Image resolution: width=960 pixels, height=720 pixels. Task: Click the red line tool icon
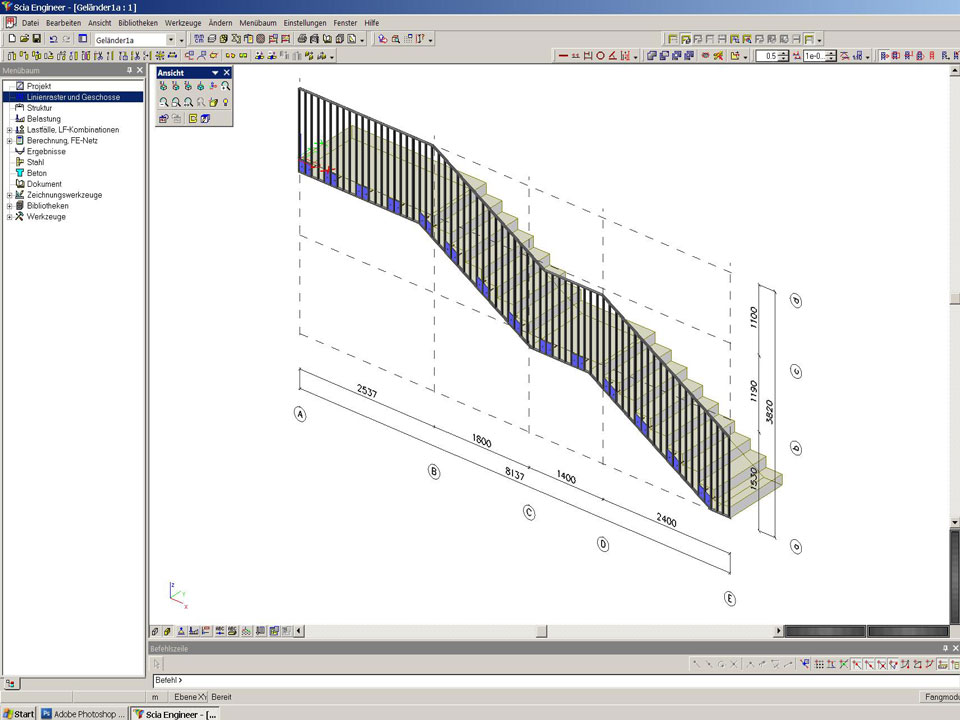pyautogui.click(x=563, y=56)
